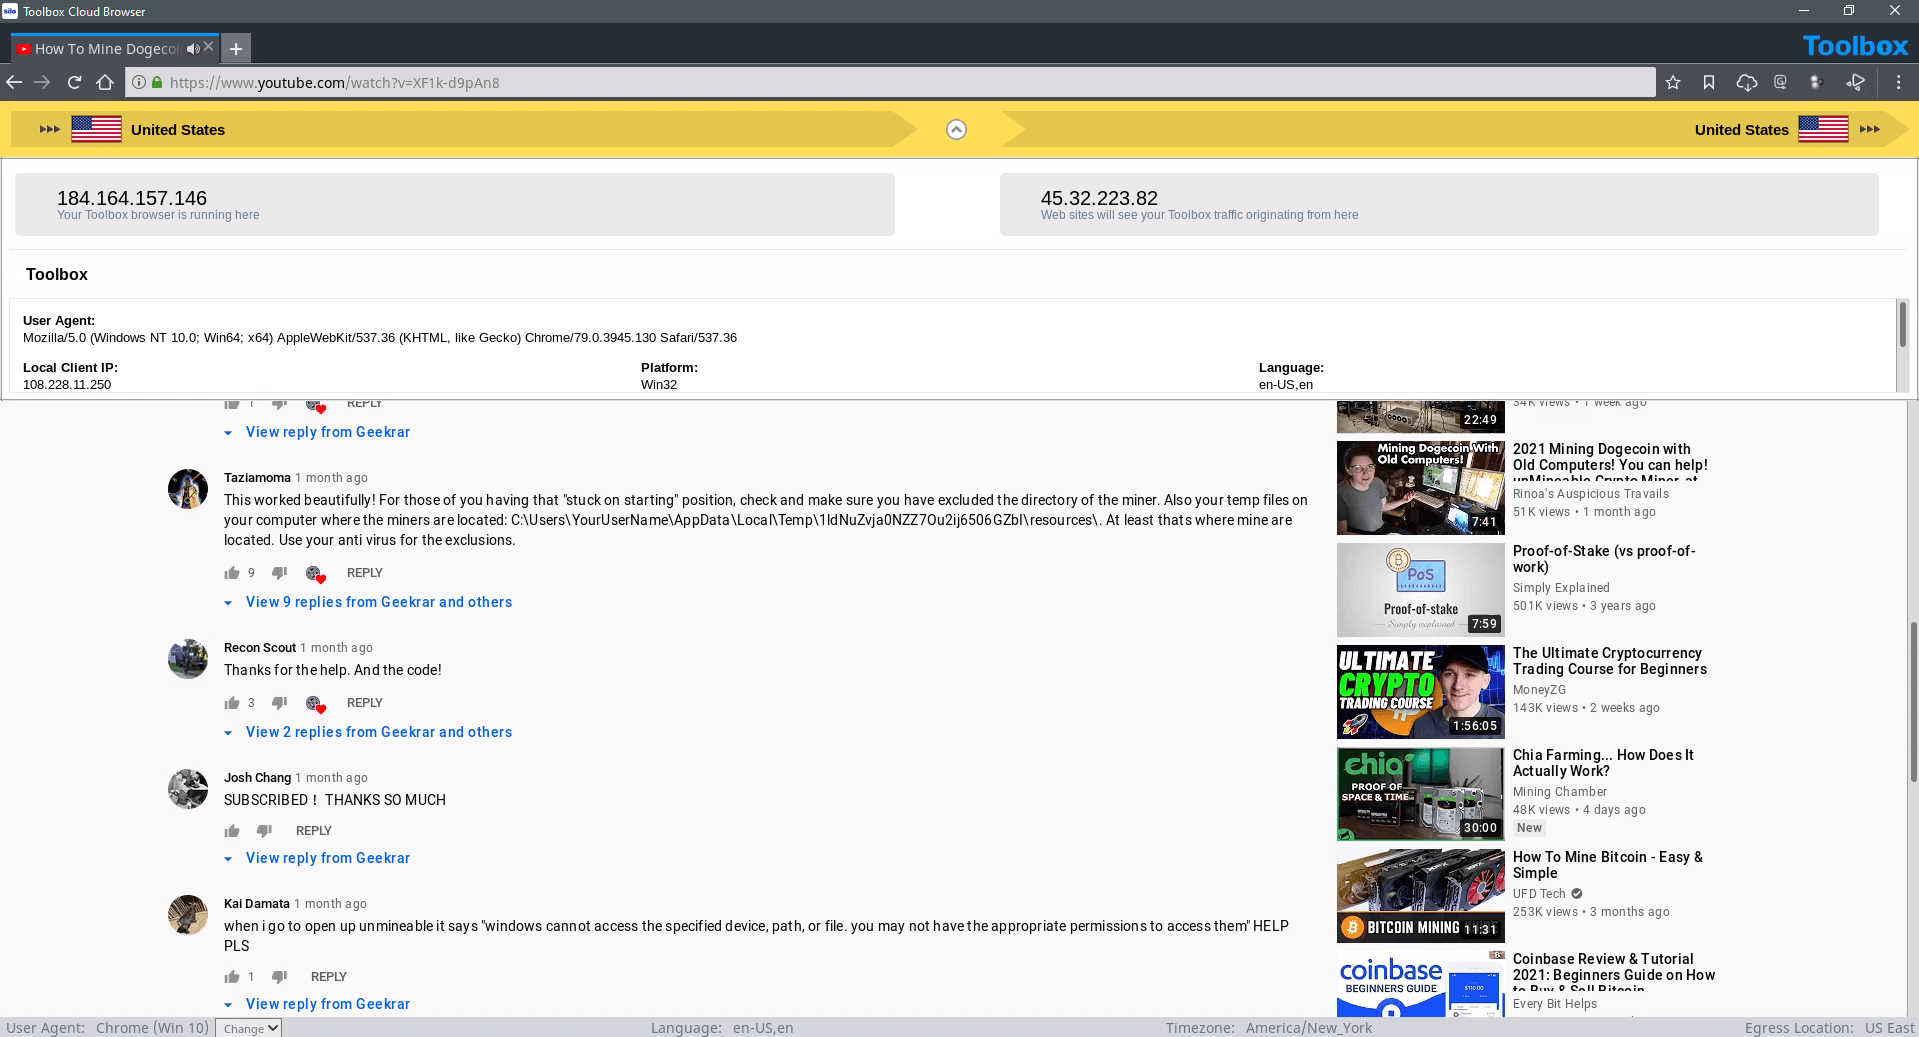Click the triple arrows beside left flag
The width and height of the screenshot is (1919, 1037).
click(49, 129)
